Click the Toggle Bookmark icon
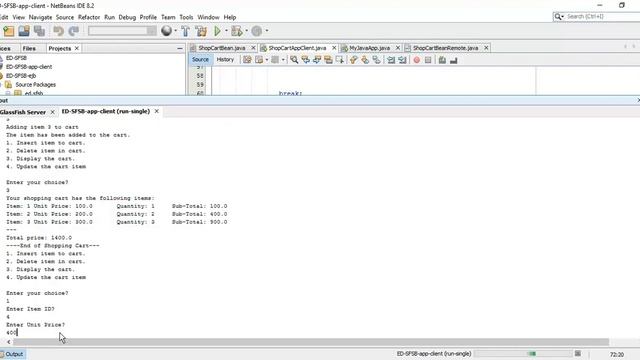The width and height of the screenshot is (640, 360). point(376,60)
